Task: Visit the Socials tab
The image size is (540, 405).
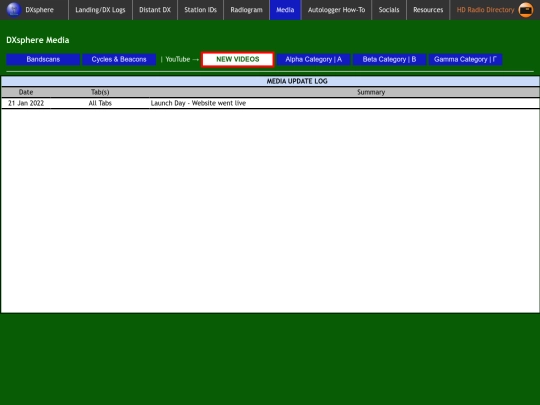Action: coord(389,10)
